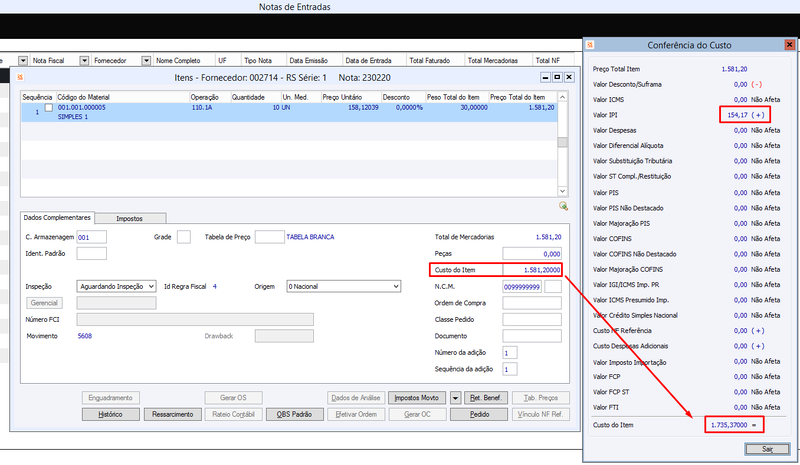The image size is (800, 465).
Task: Open the Origem combo box
Action: (344, 286)
